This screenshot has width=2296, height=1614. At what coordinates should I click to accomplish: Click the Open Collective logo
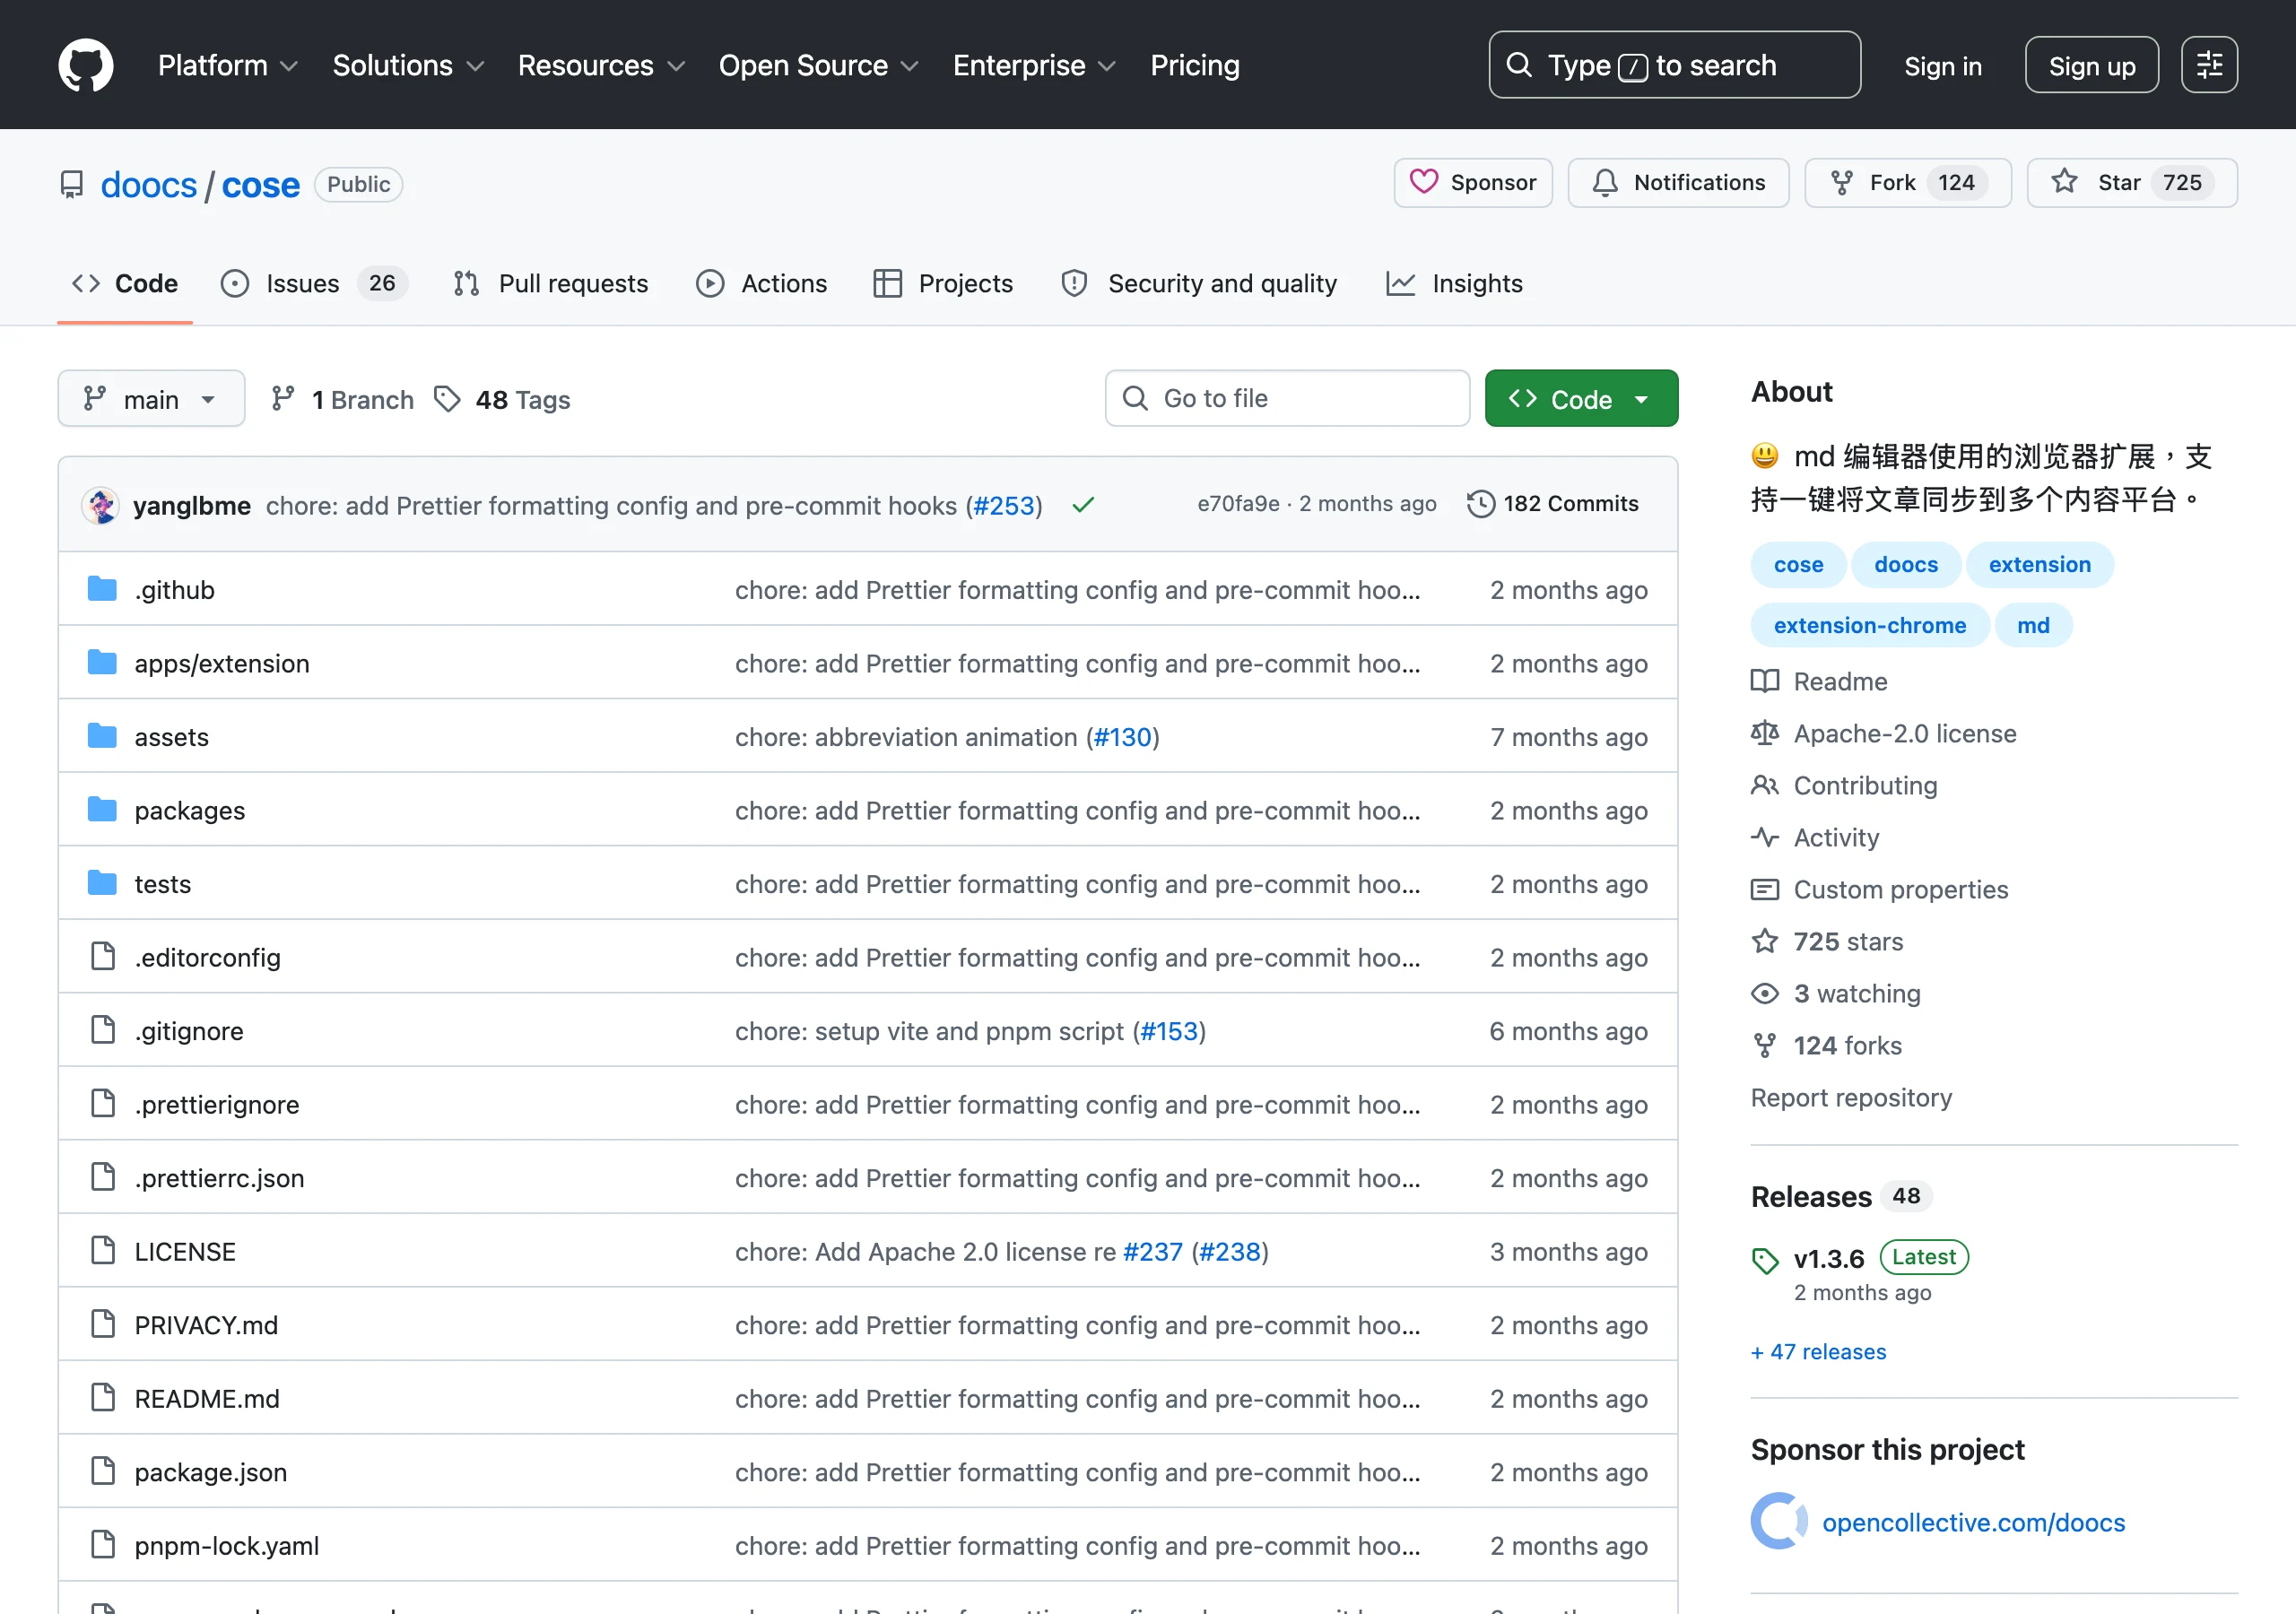pos(1779,1521)
